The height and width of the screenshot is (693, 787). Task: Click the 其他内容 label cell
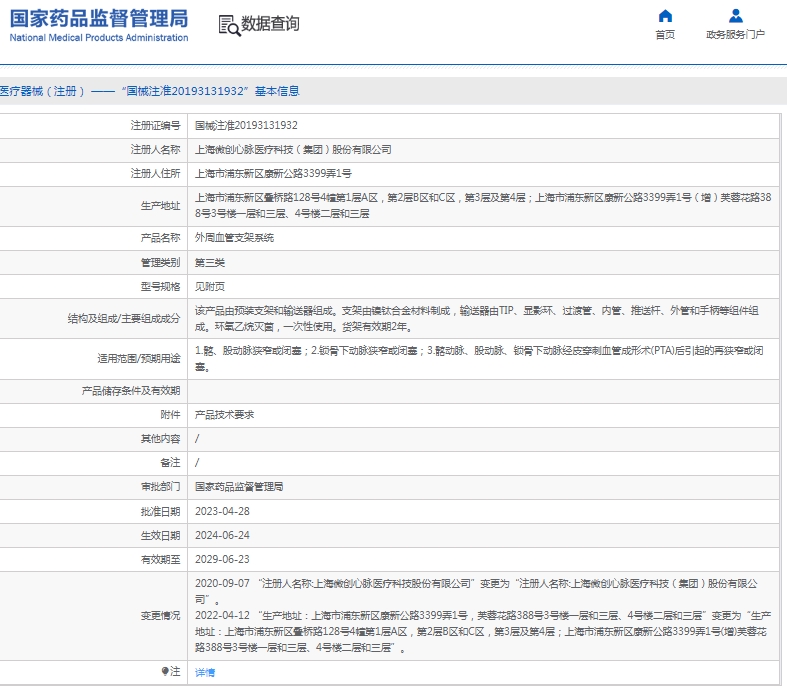(160, 439)
